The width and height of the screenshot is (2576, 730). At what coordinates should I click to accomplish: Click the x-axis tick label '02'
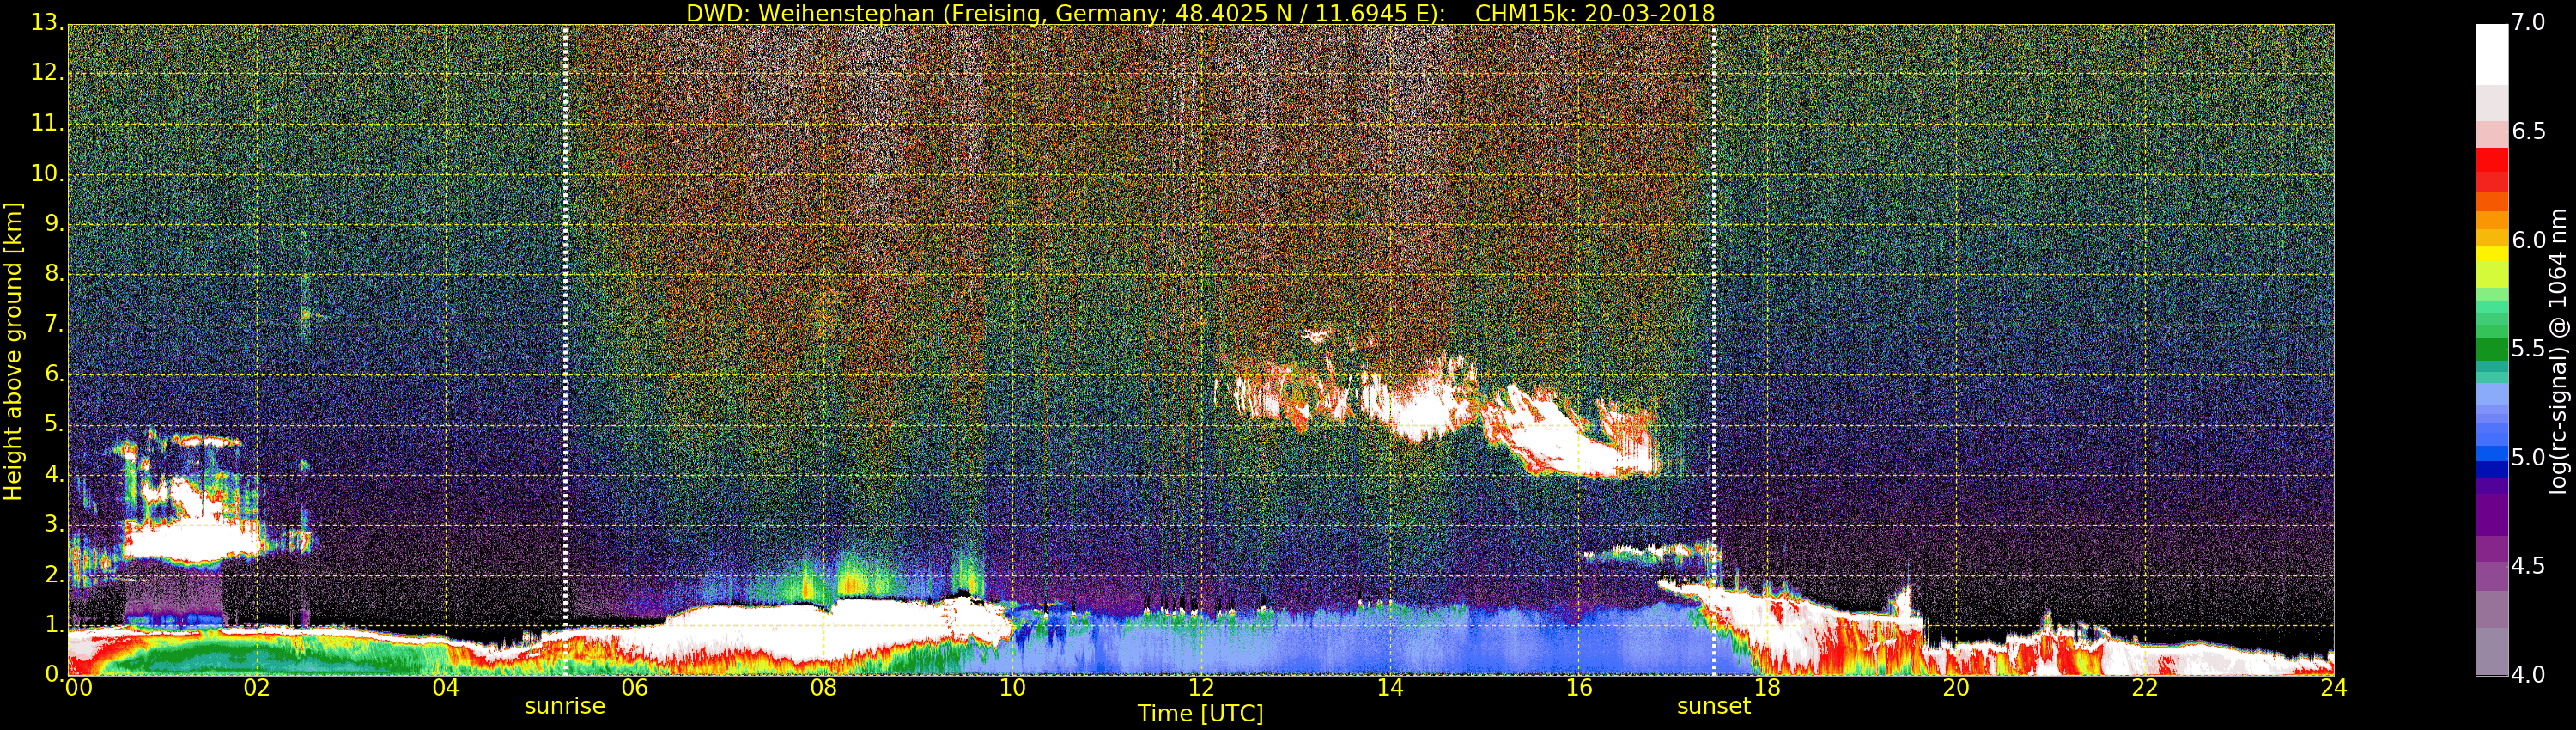click(x=257, y=687)
